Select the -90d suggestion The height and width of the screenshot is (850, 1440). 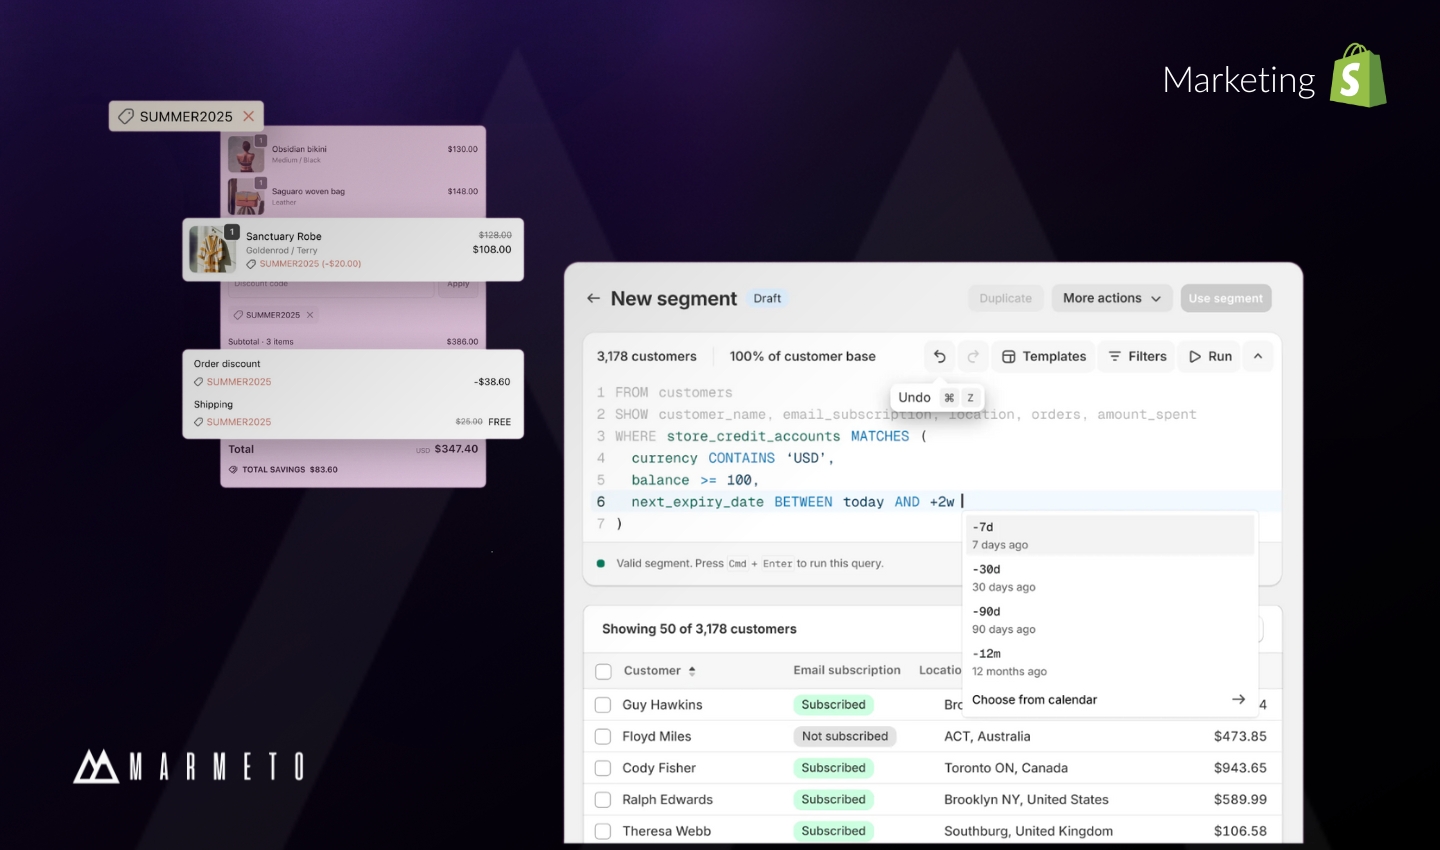click(1109, 619)
